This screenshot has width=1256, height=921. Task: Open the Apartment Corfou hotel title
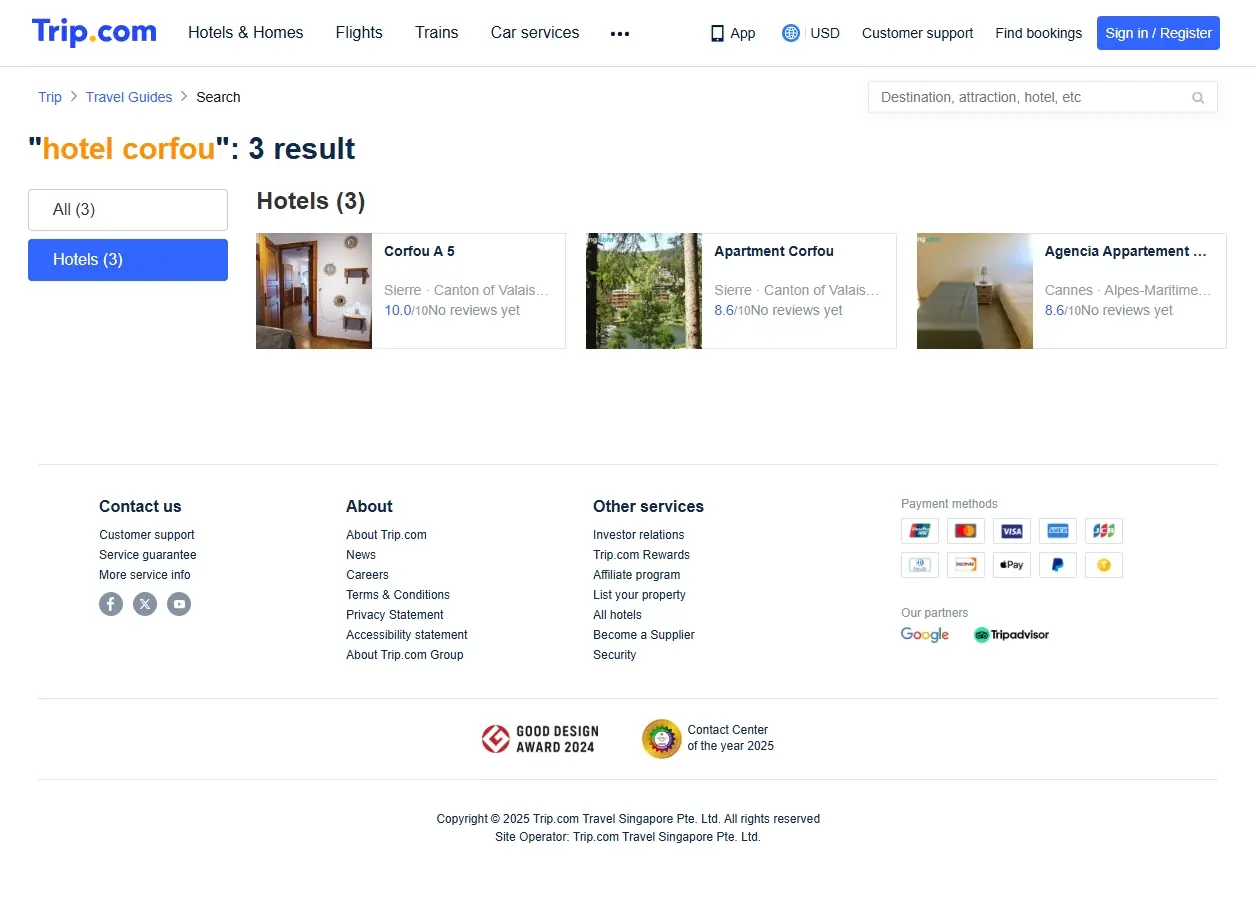click(774, 251)
